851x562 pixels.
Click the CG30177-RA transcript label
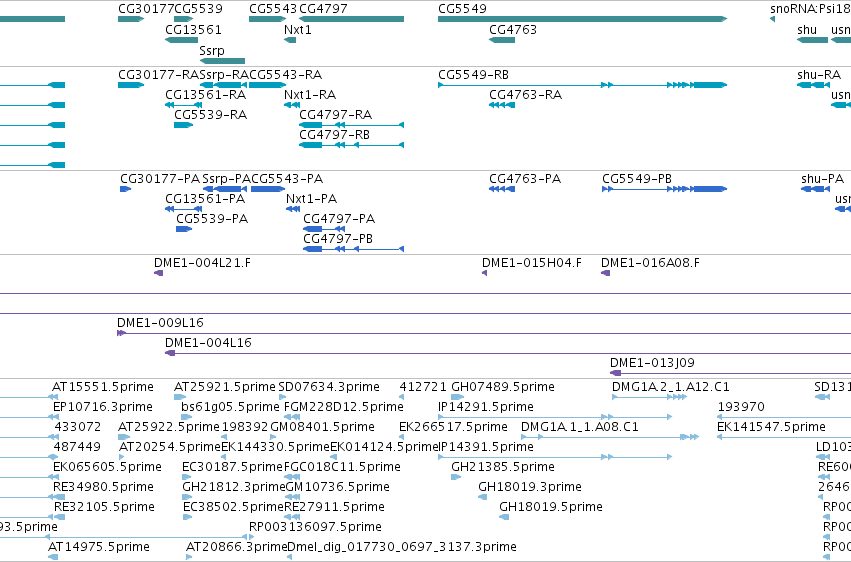click(159, 74)
